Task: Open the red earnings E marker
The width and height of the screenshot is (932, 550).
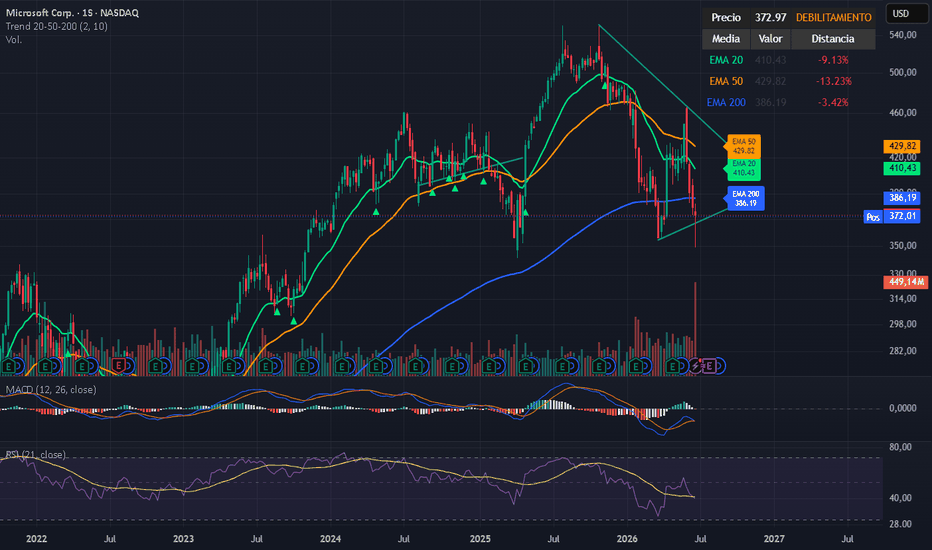Action: point(119,366)
